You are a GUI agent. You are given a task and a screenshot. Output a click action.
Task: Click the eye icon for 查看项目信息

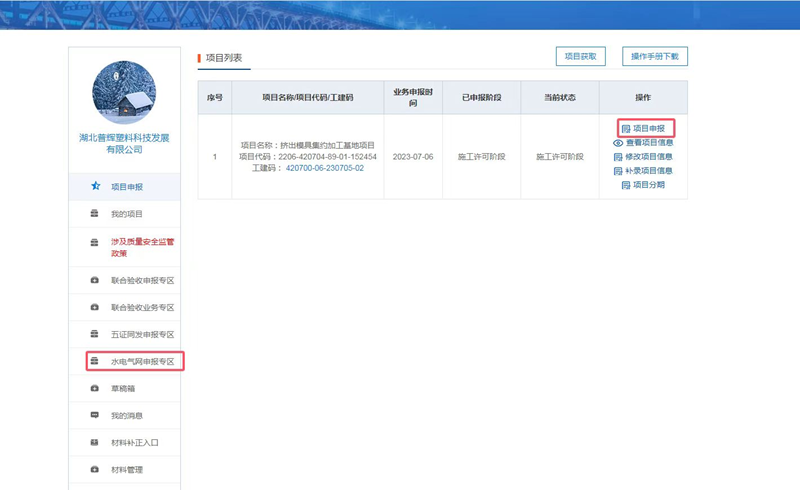(x=618, y=143)
